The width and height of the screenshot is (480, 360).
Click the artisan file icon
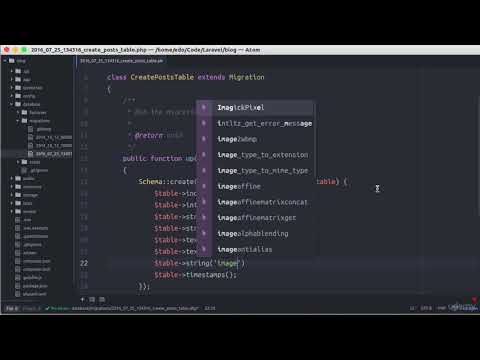click(18, 253)
